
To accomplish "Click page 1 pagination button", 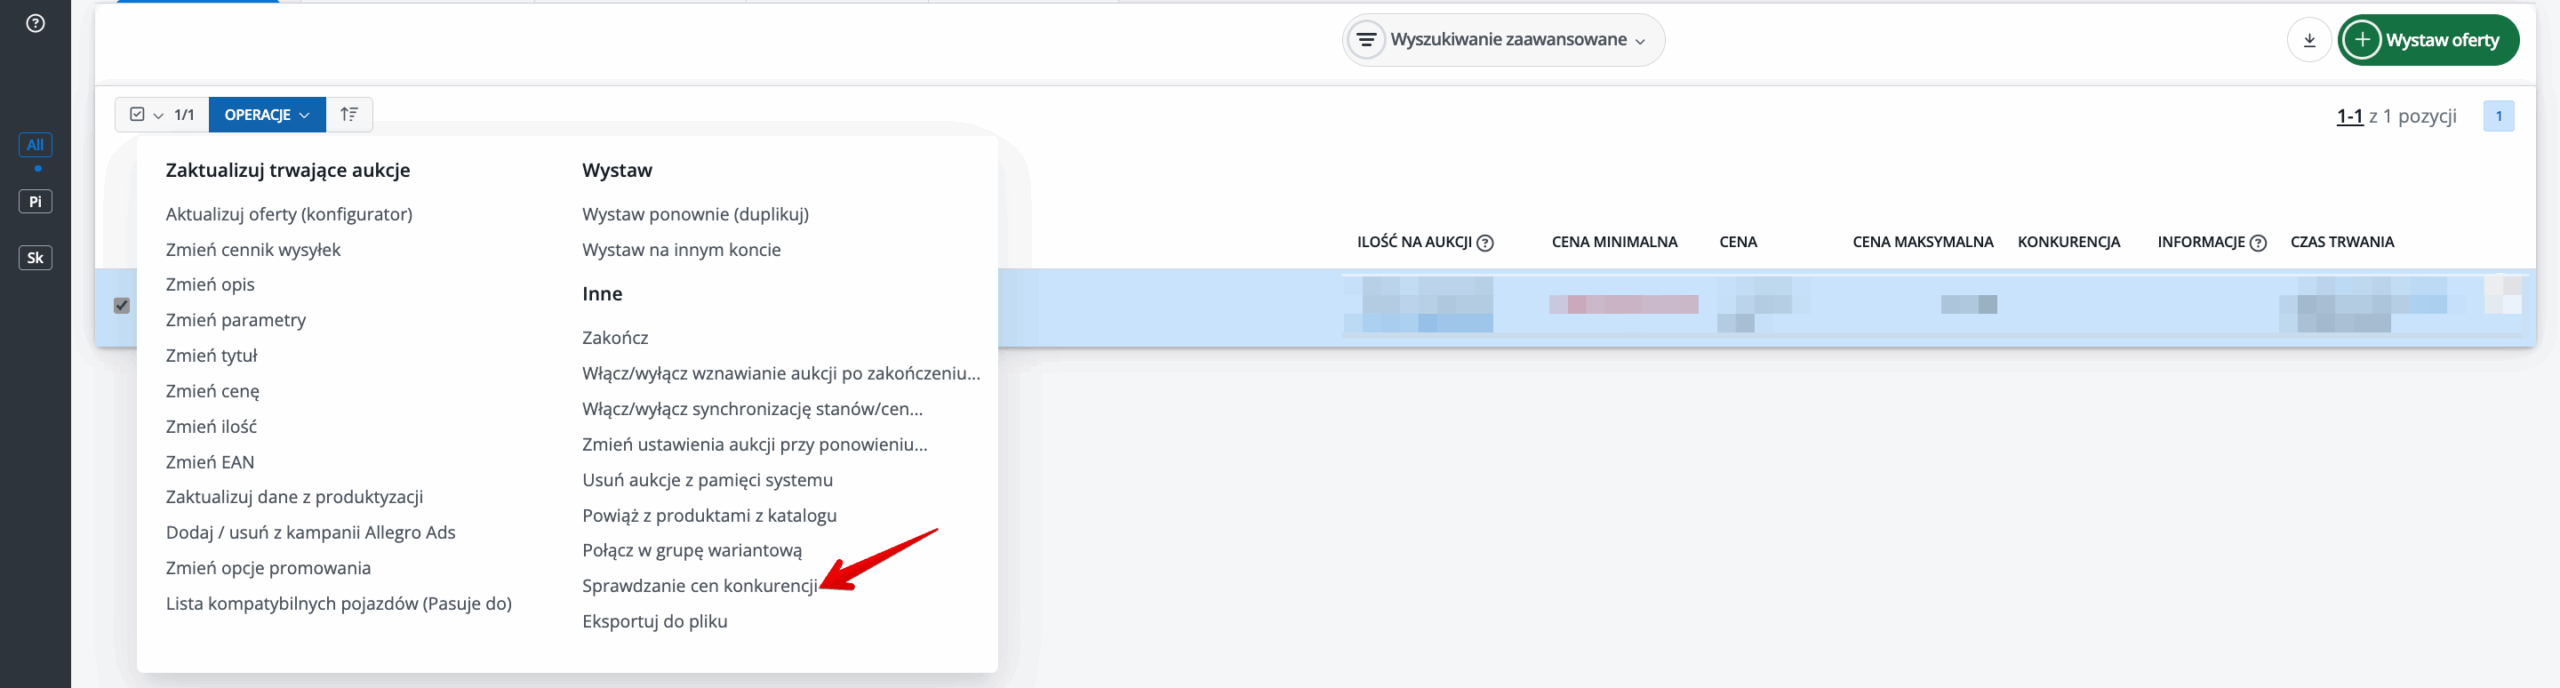I will click(x=2498, y=116).
